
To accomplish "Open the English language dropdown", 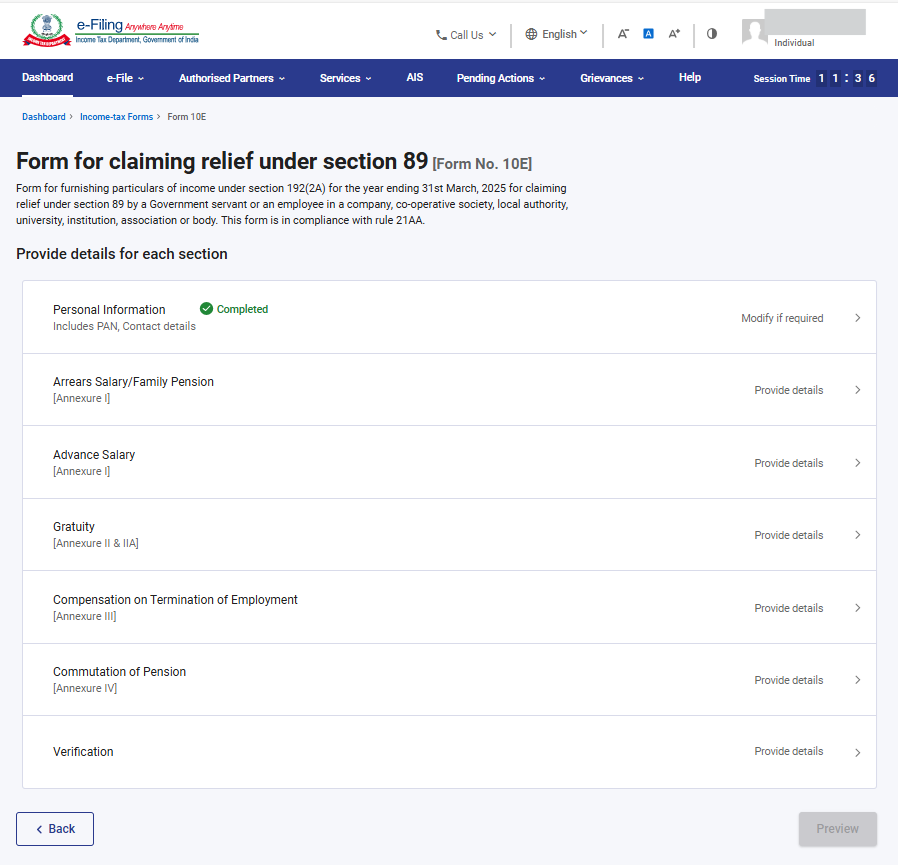I will pyautogui.click(x=557, y=34).
